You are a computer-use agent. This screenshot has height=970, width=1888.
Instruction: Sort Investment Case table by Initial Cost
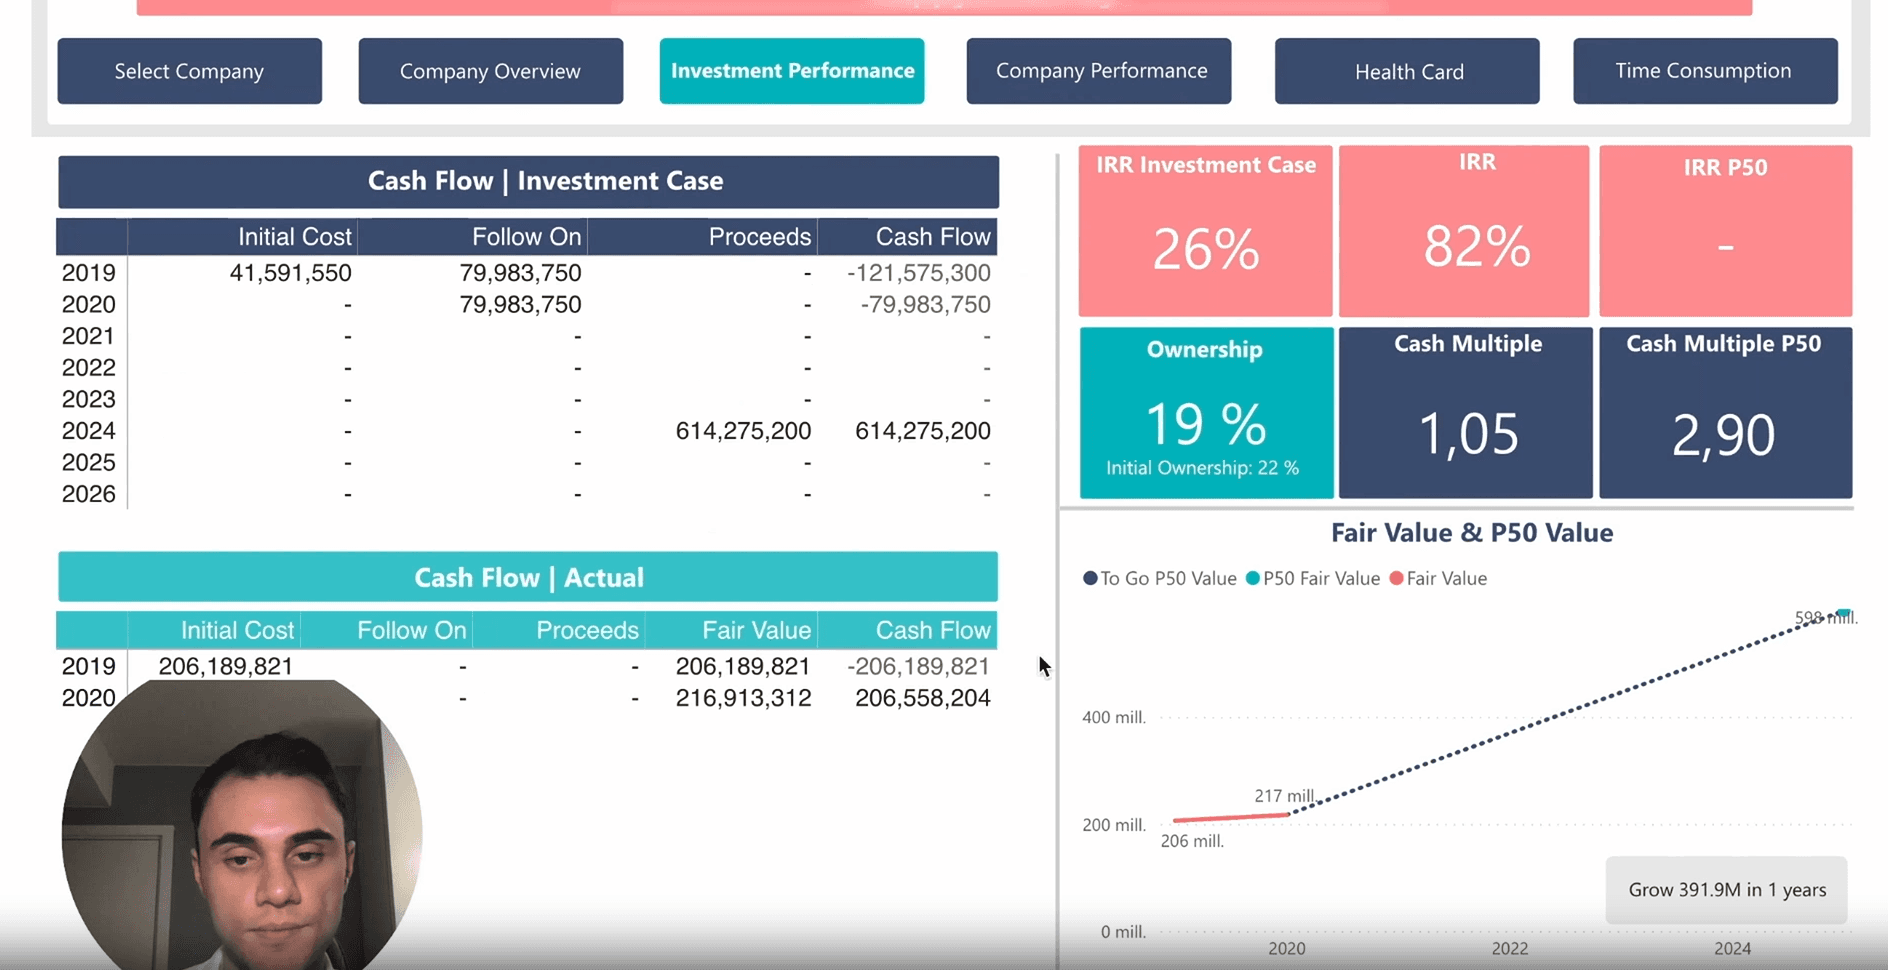tap(294, 237)
